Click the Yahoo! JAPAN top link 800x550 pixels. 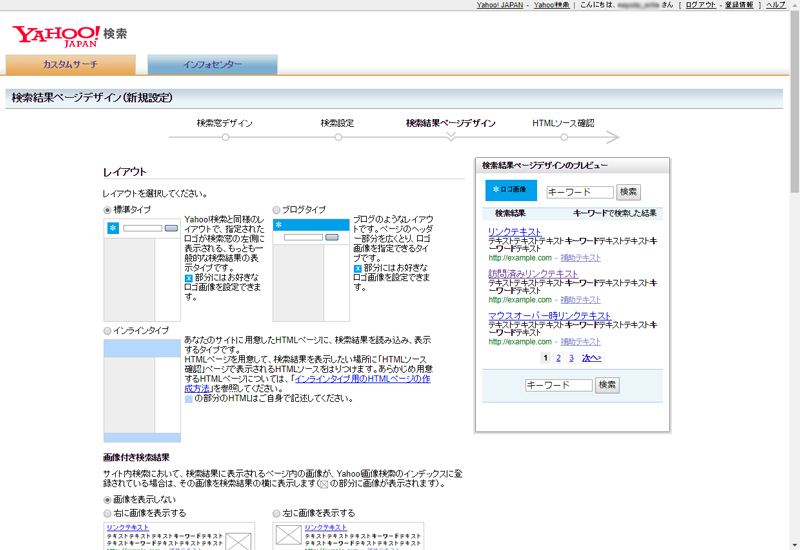[499, 5]
